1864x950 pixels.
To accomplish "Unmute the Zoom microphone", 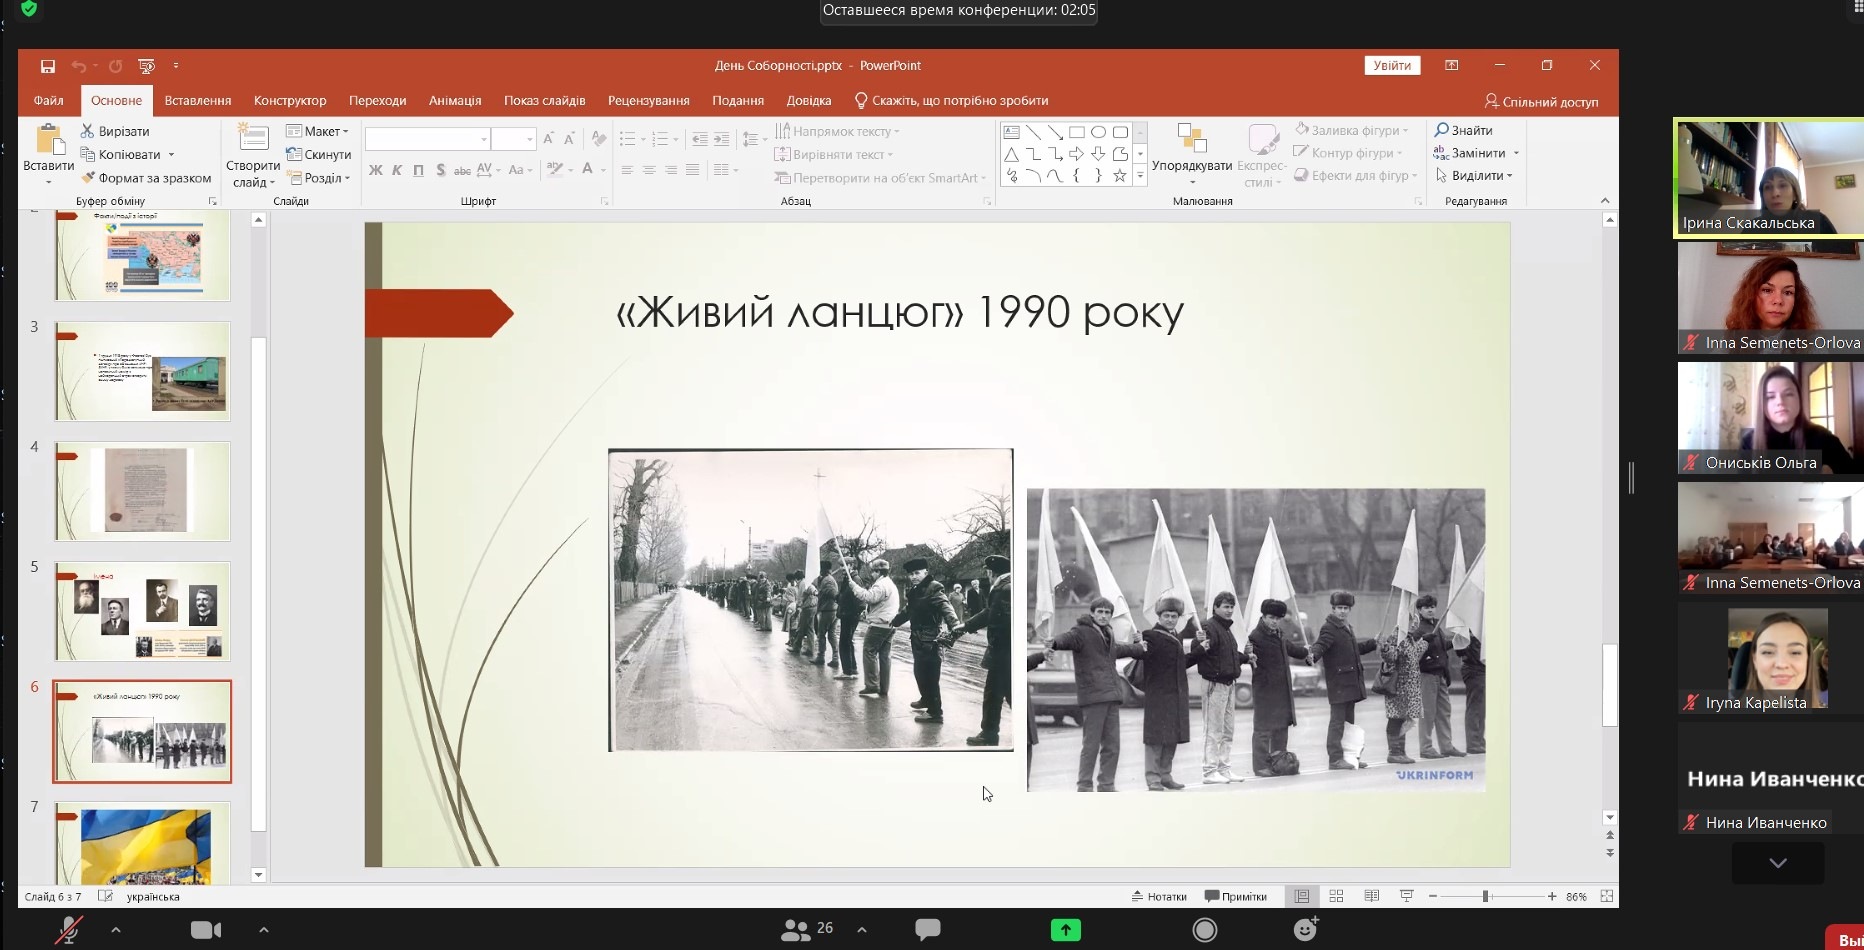I will [68, 930].
